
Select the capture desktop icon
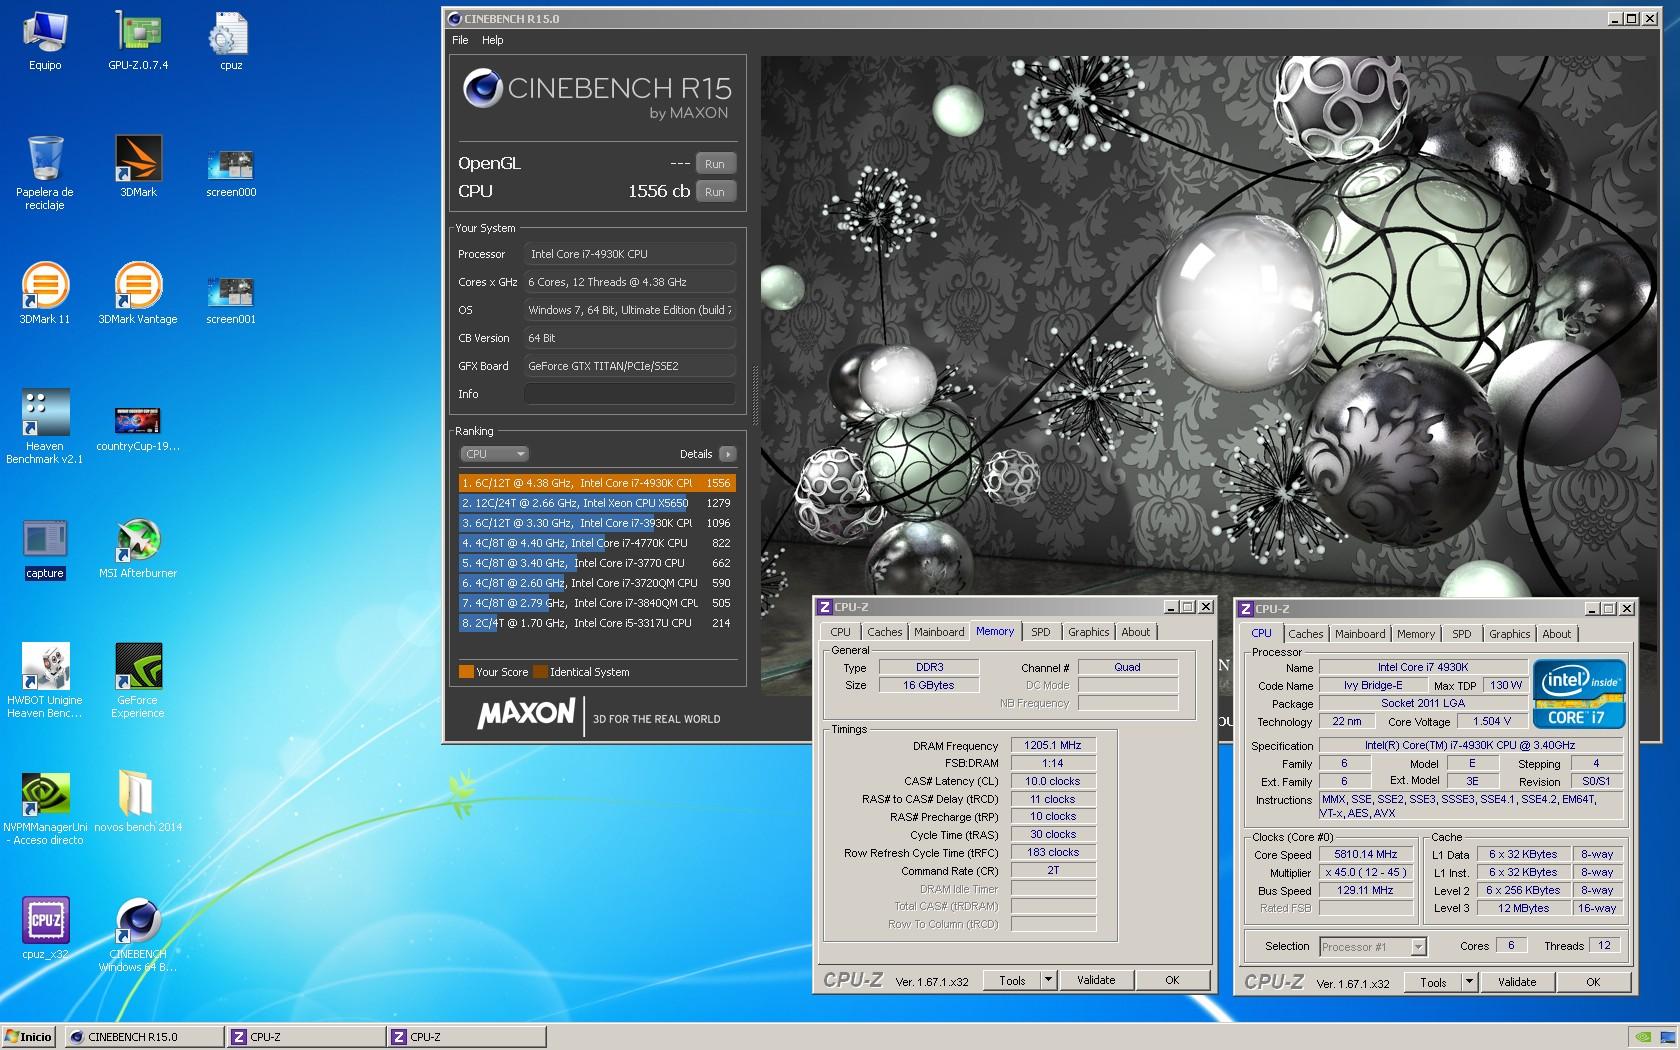[x=45, y=549]
